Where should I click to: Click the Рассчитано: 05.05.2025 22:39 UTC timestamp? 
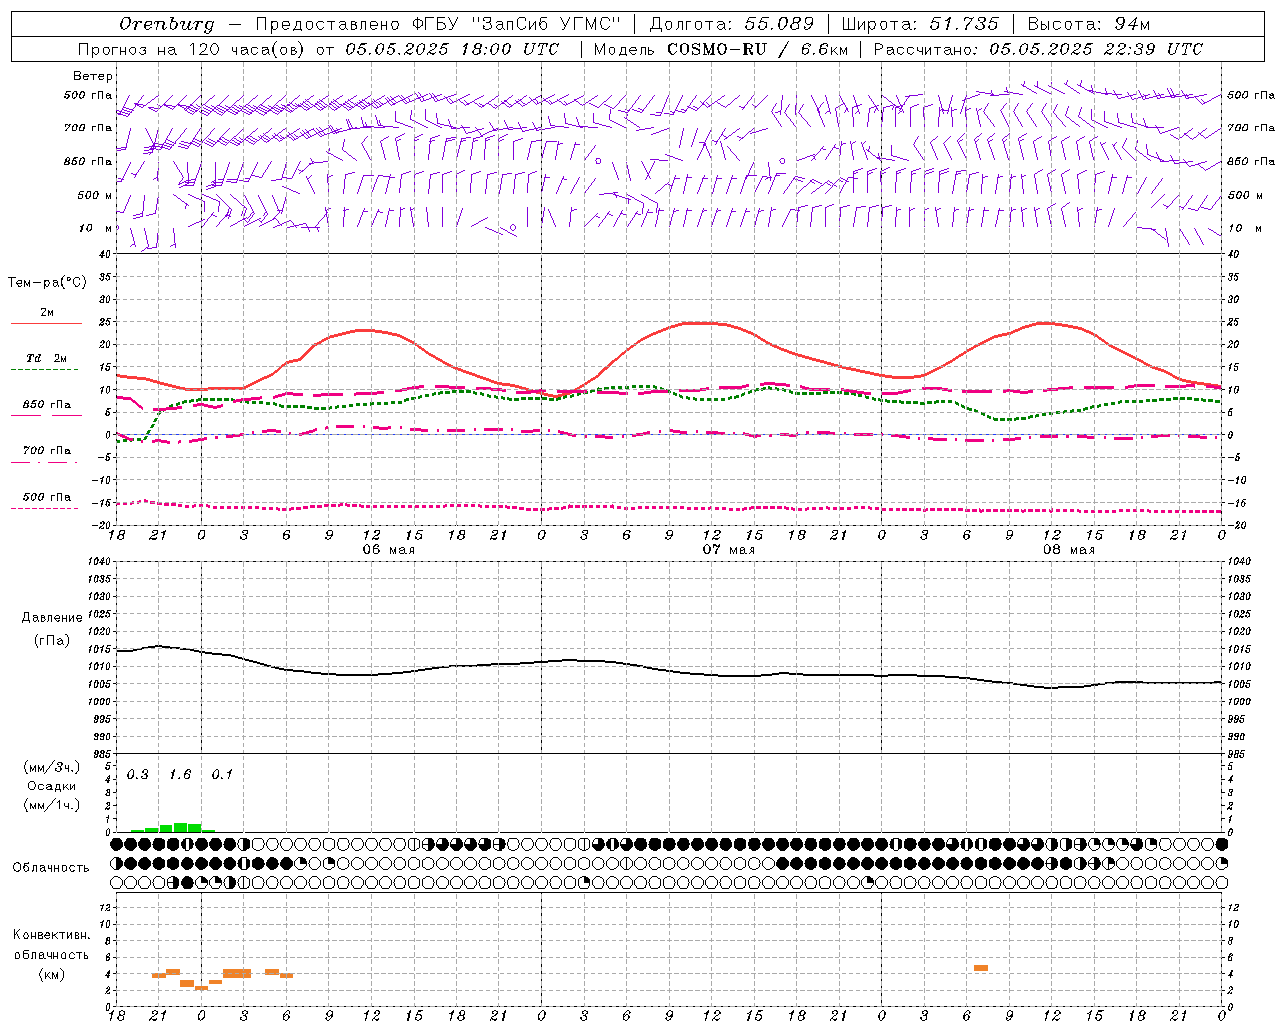pos(1038,49)
